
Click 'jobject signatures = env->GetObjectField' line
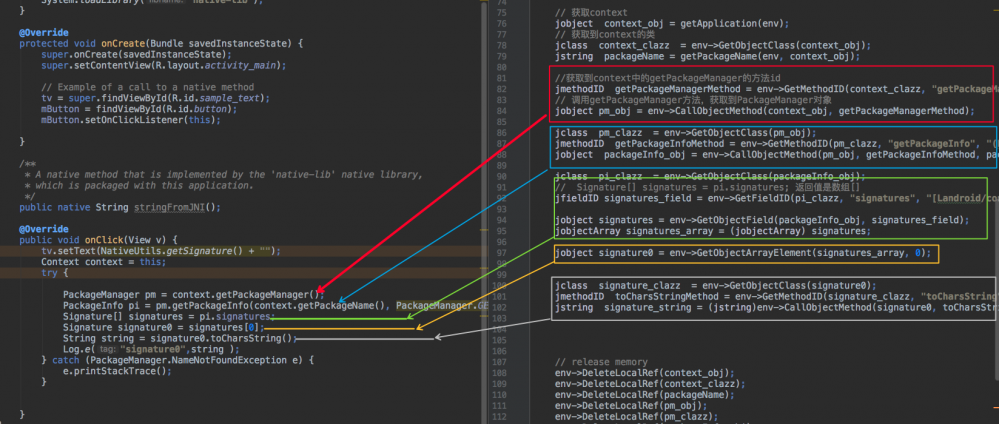pos(762,220)
